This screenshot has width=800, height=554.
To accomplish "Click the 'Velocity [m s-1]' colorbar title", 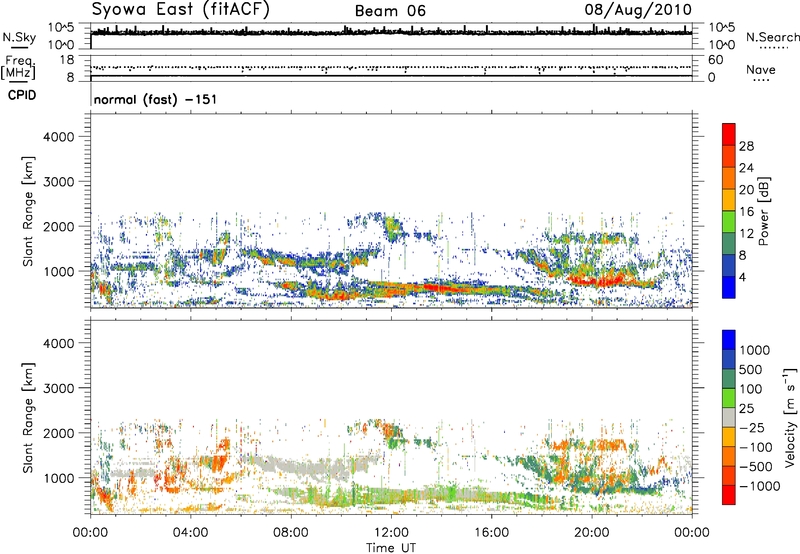I will pos(790,417).
